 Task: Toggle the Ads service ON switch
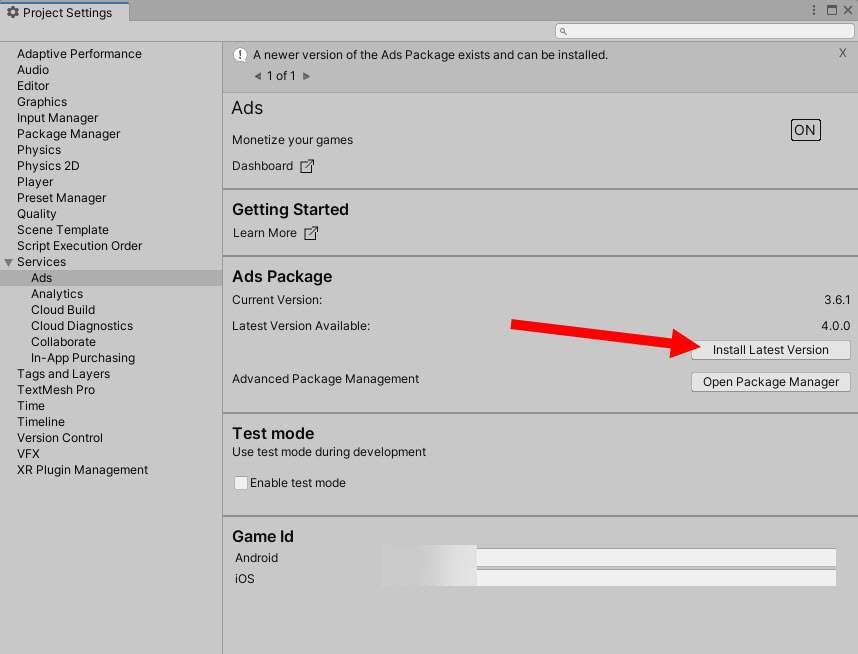pos(805,130)
